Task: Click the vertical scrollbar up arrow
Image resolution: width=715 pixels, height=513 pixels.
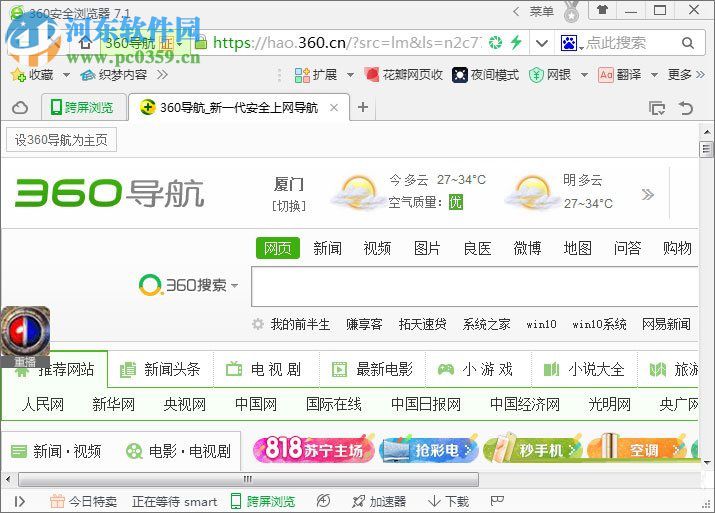Action: 706,133
